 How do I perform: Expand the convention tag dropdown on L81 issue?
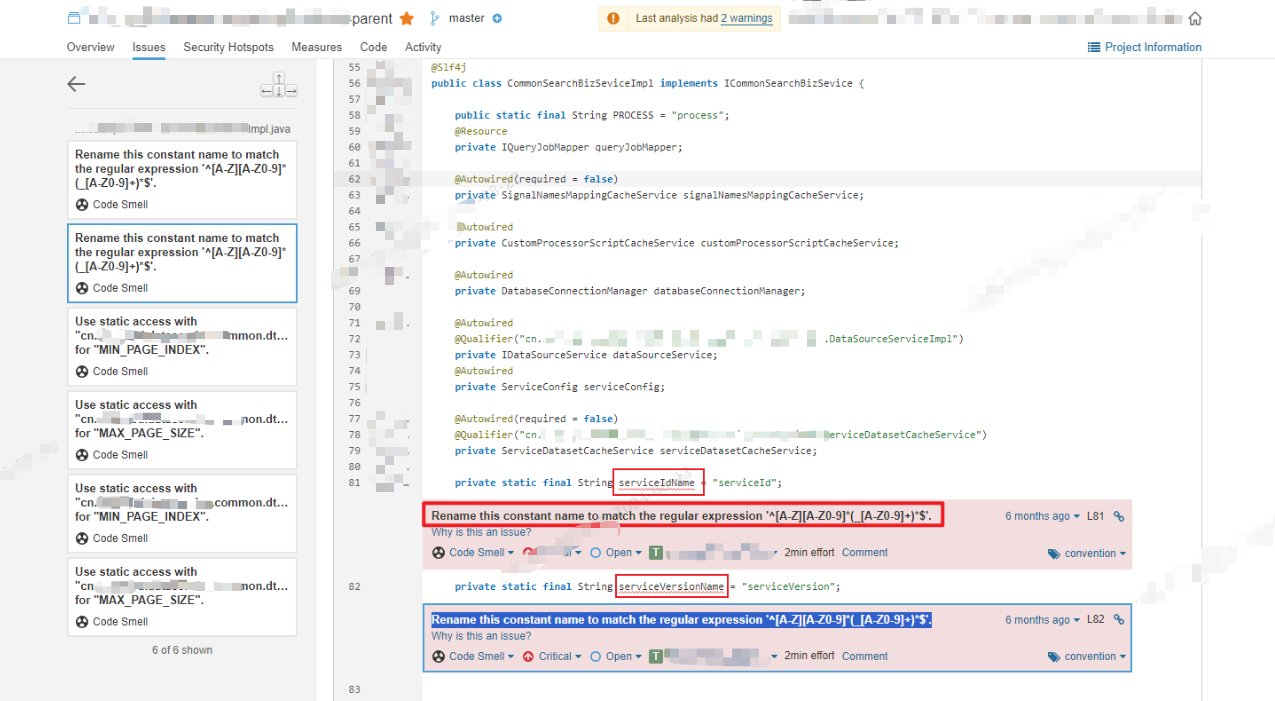pyautogui.click(x=1087, y=553)
